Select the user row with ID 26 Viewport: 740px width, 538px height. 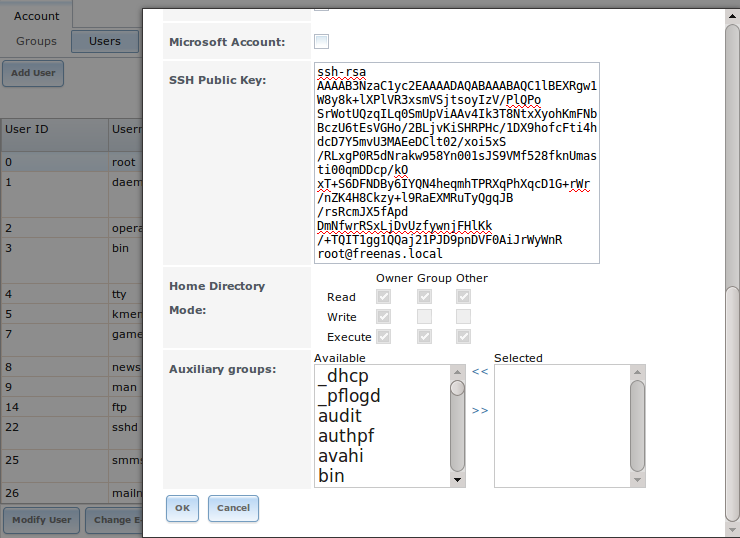point(71,493)
